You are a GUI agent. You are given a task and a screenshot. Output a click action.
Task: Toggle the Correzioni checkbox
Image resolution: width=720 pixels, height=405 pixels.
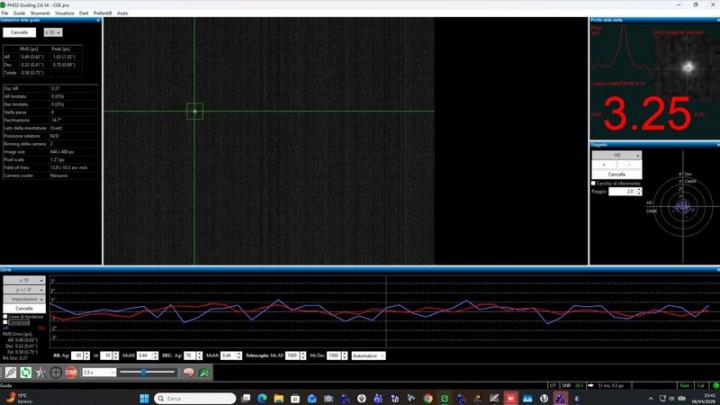click(5, 322)
